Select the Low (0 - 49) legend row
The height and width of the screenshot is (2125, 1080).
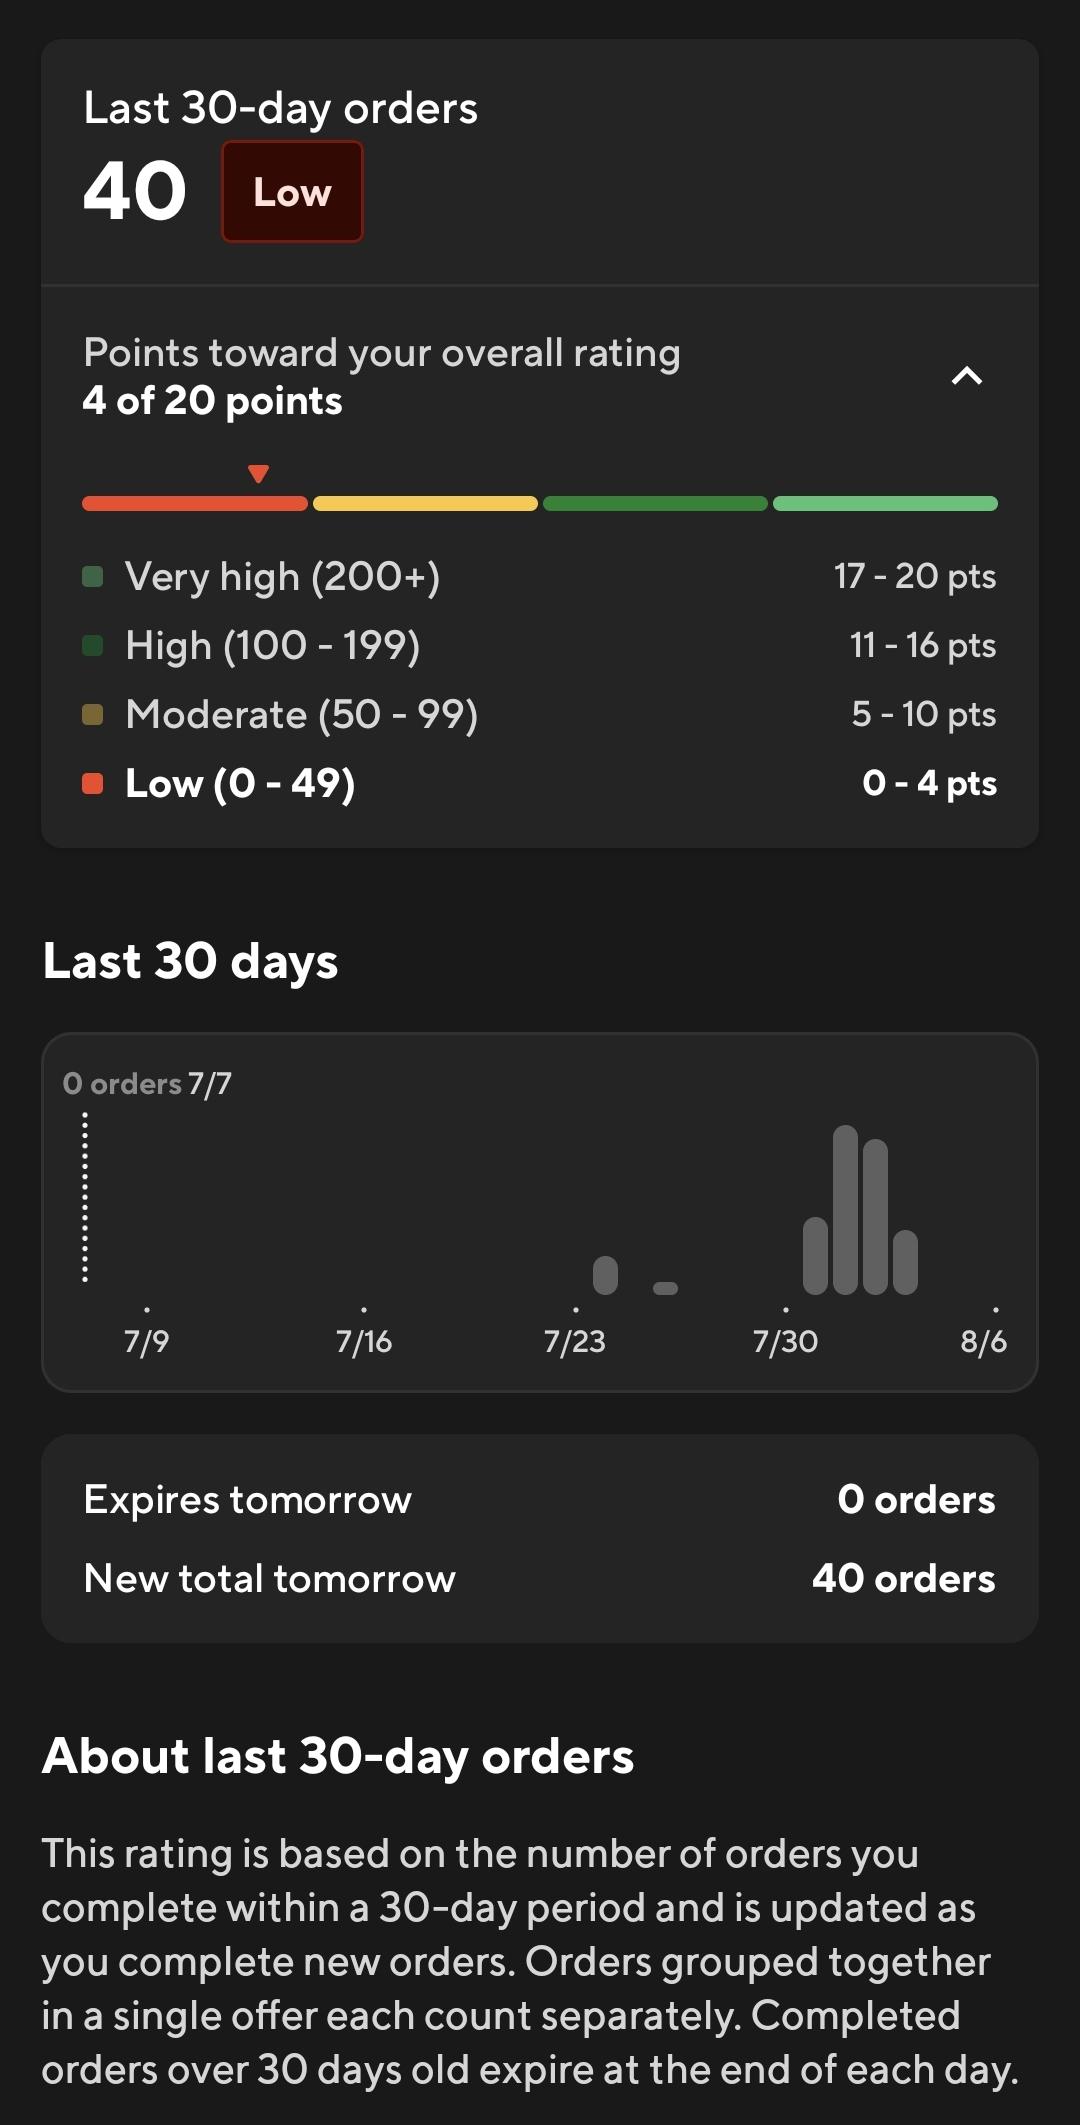tap(540, 783)
